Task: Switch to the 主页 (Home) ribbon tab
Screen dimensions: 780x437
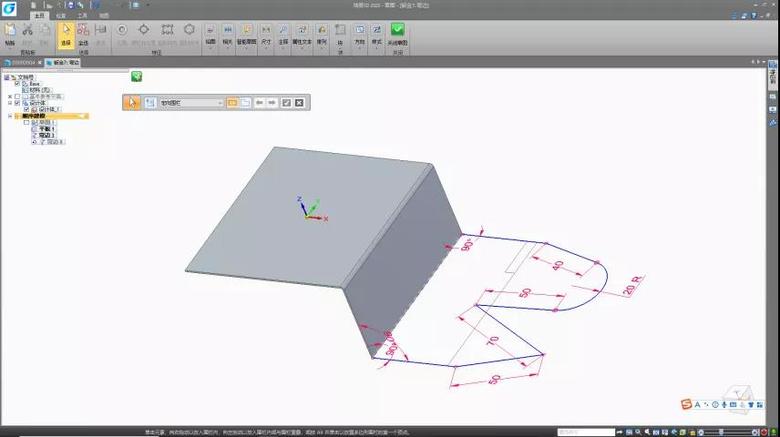Action: point(40,16)
